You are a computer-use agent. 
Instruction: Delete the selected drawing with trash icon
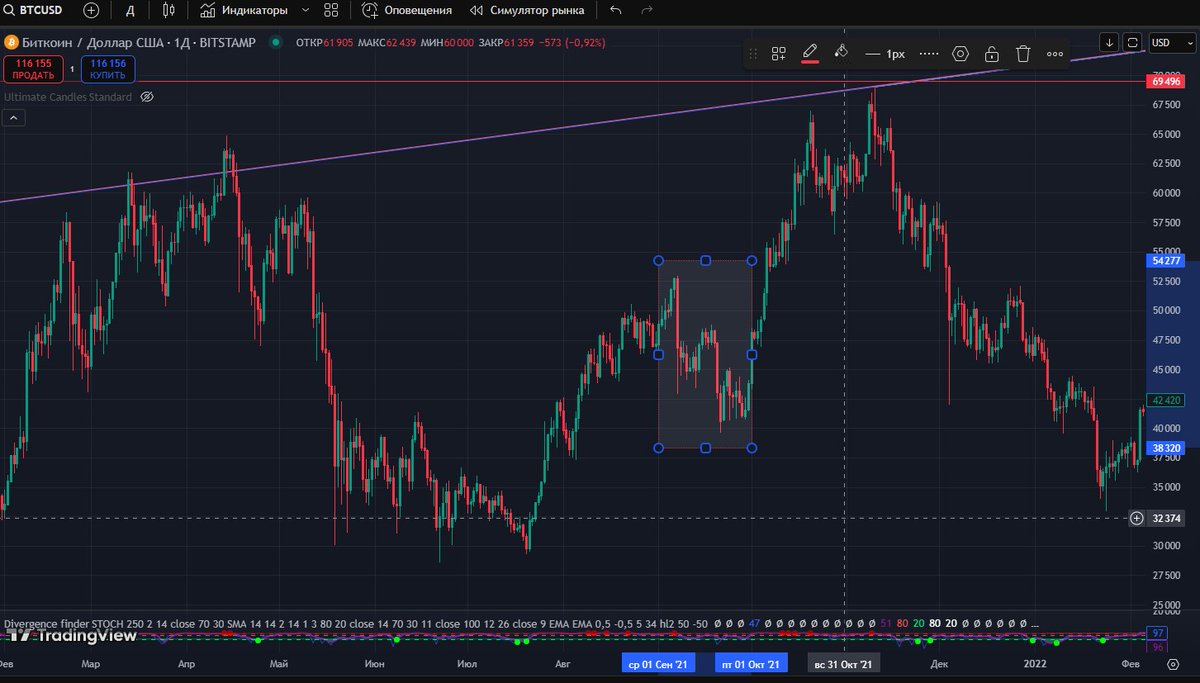[1023, 54]
